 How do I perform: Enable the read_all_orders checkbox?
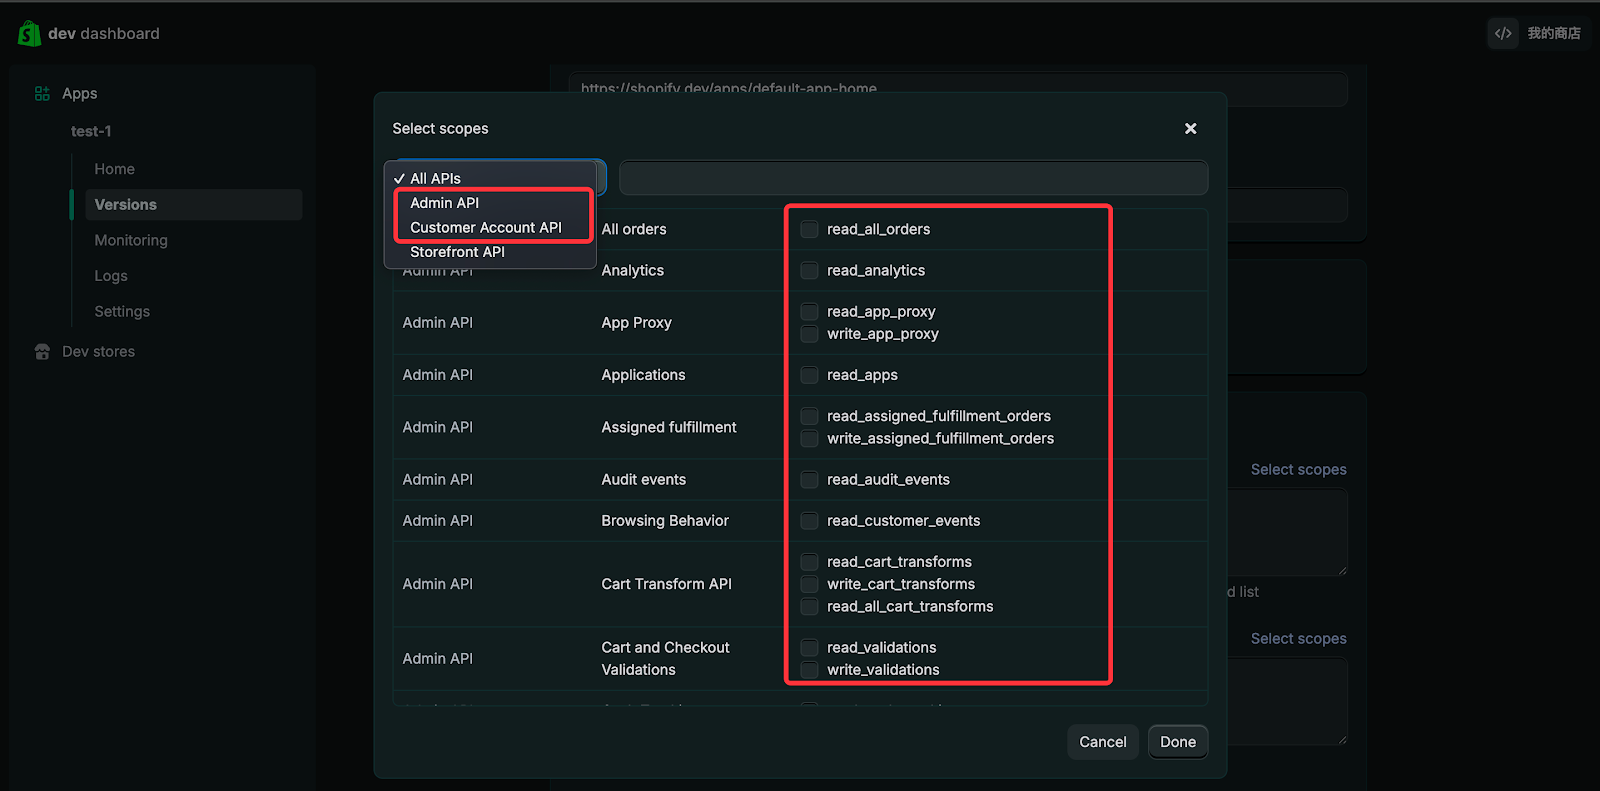click(x=810, y=230)
